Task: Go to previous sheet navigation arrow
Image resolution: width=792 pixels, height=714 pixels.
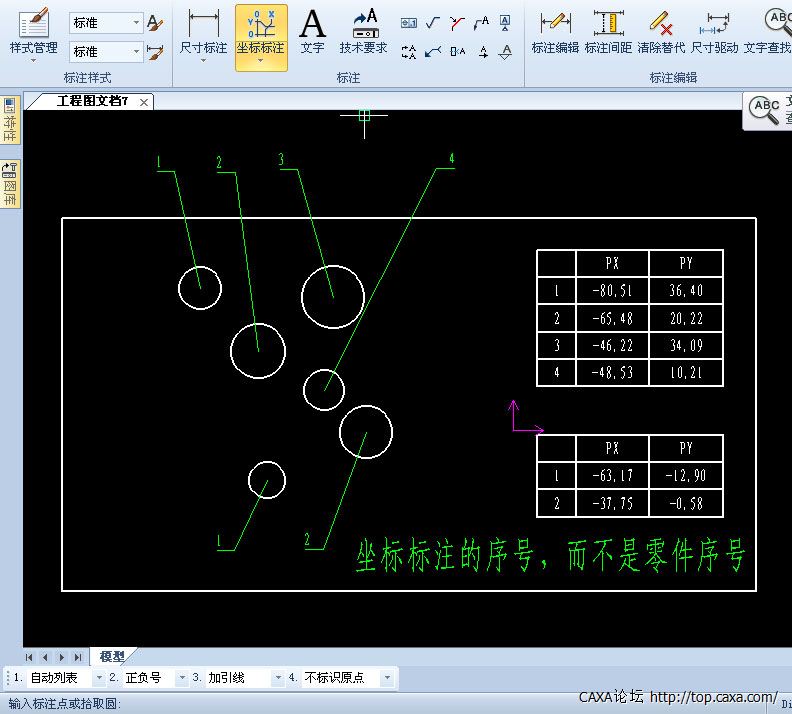Action: [45, 657]
